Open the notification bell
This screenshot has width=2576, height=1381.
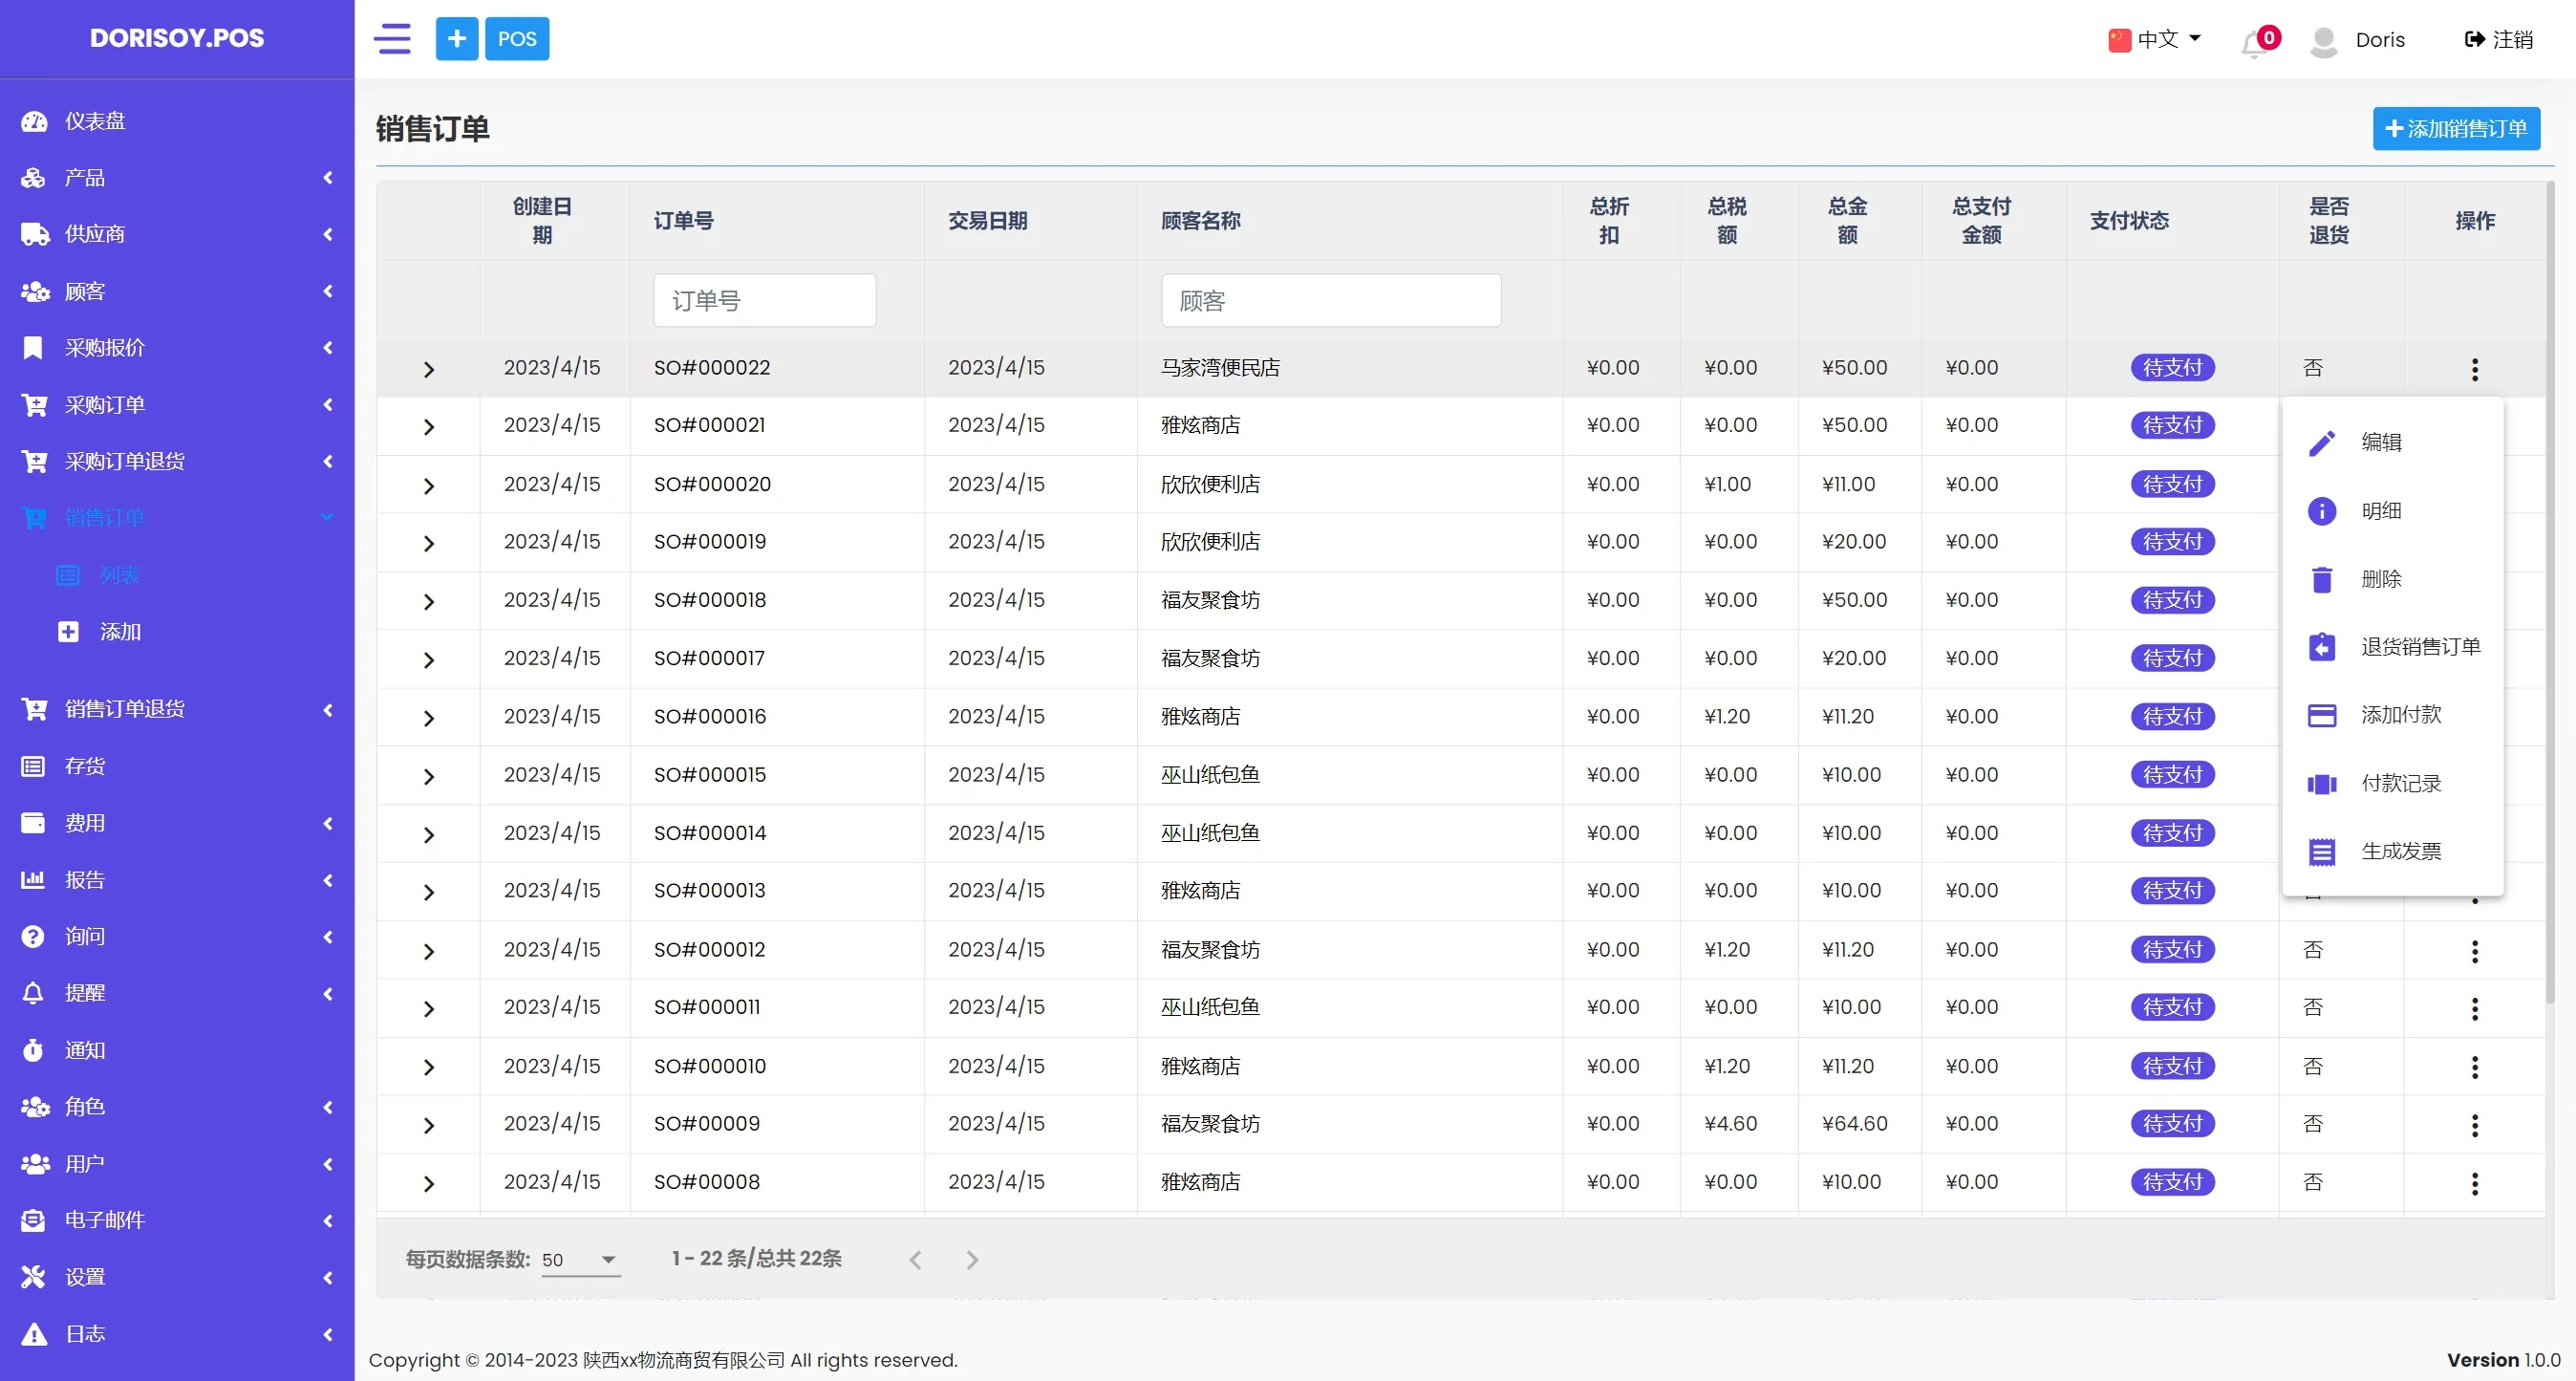coord(2254,42)
